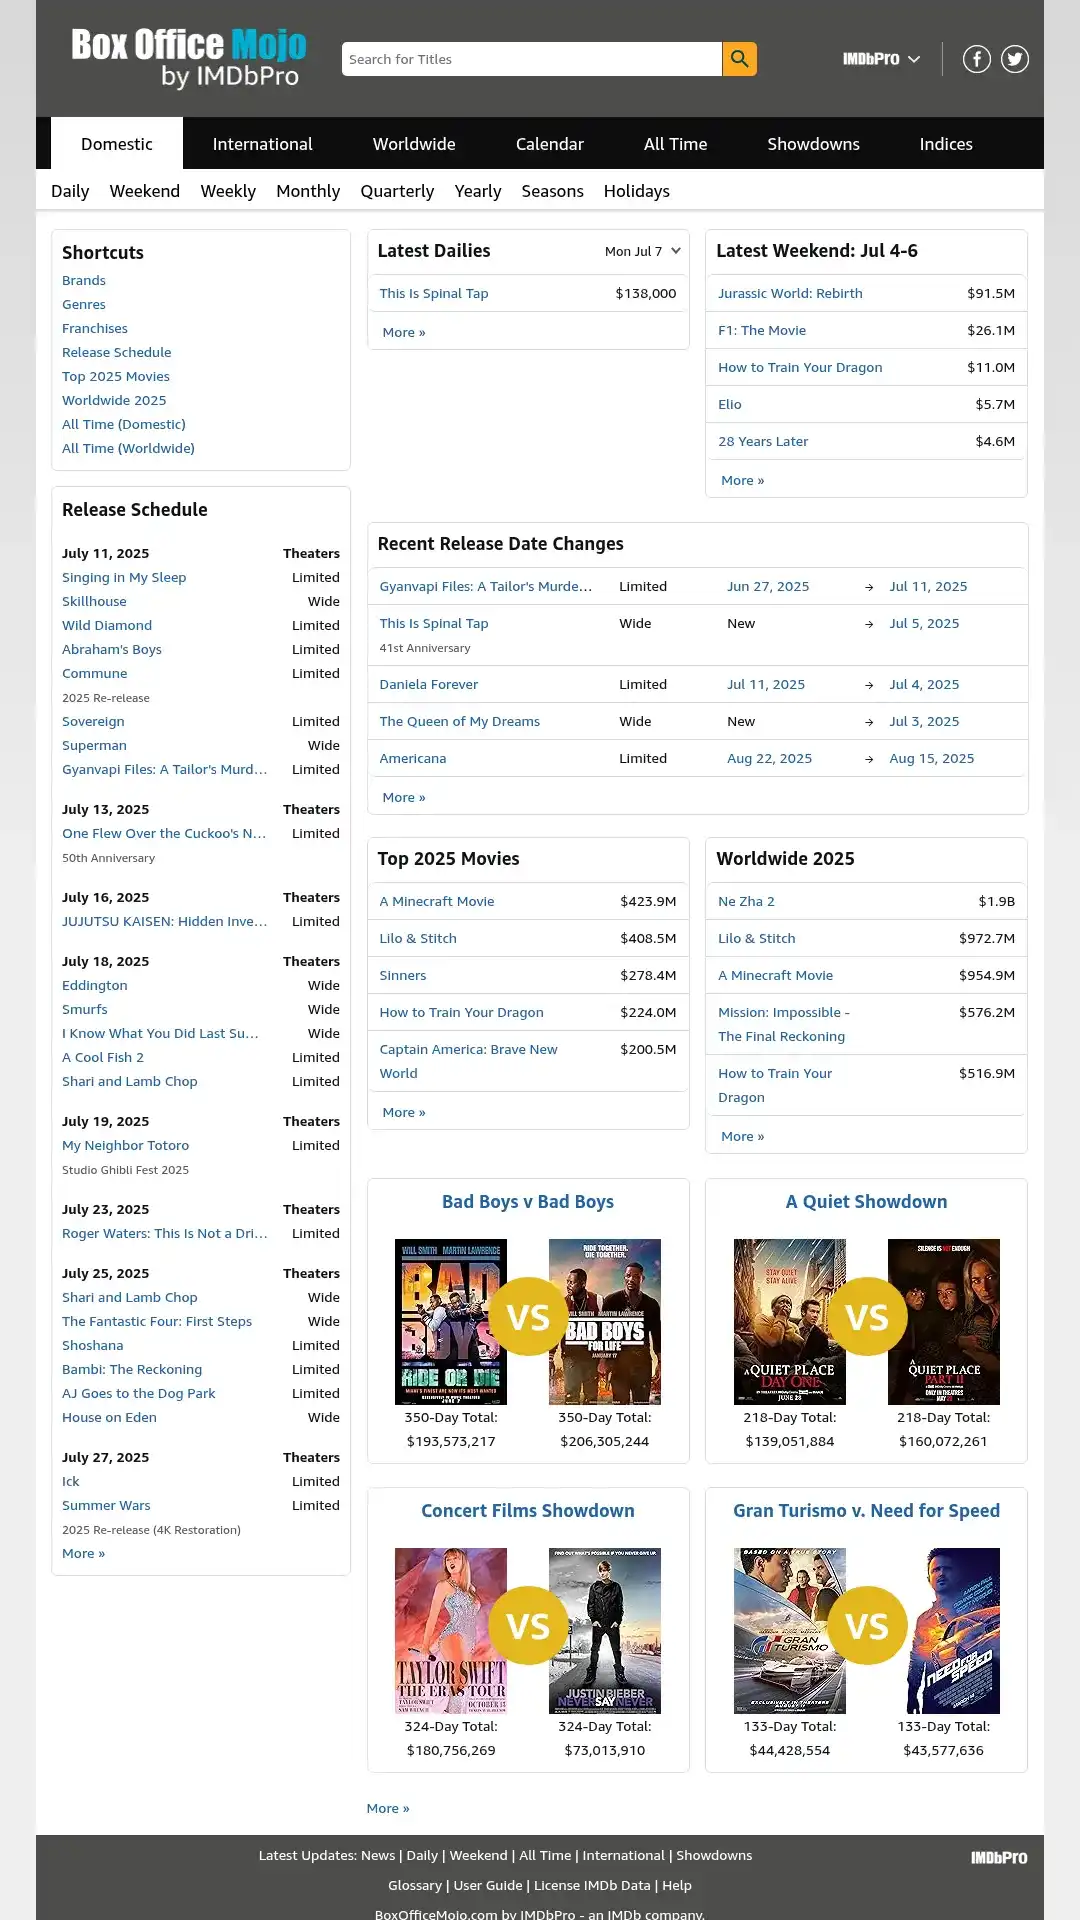
Task: Click the Justin Bieber Never Say Never poster
Action: click(x=605, y=1631)
